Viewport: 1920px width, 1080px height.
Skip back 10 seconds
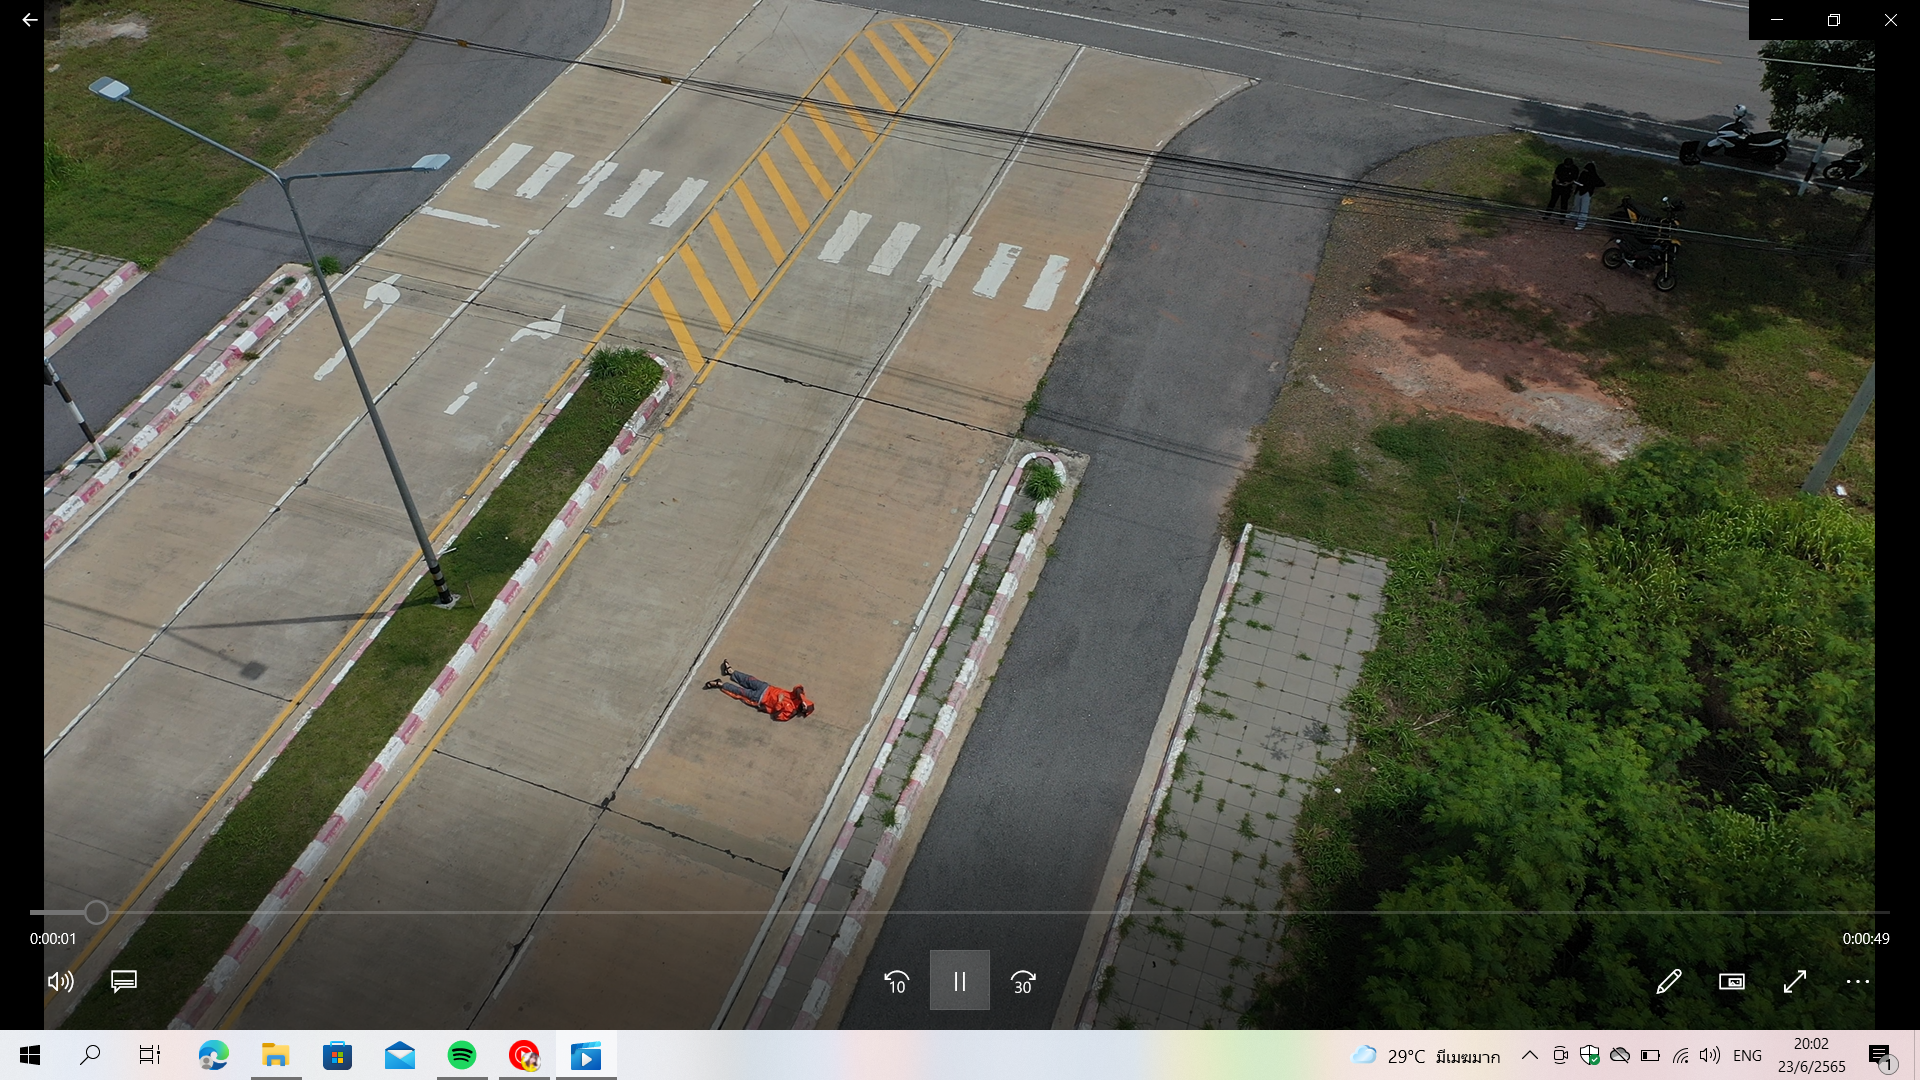(x=896, y=981)
